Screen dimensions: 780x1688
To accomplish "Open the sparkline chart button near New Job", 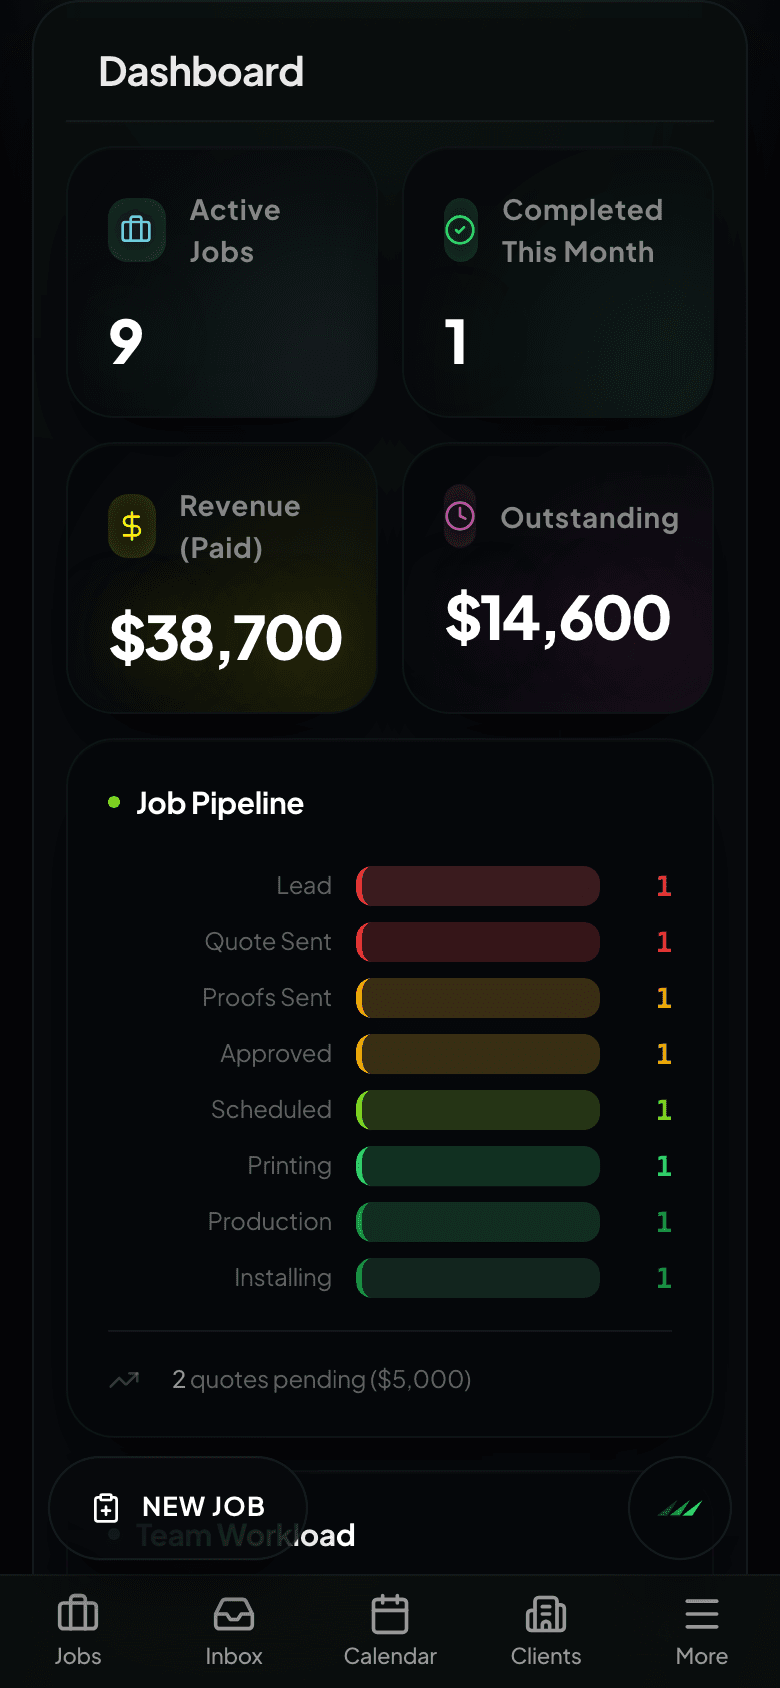I will coord(679,1508).
